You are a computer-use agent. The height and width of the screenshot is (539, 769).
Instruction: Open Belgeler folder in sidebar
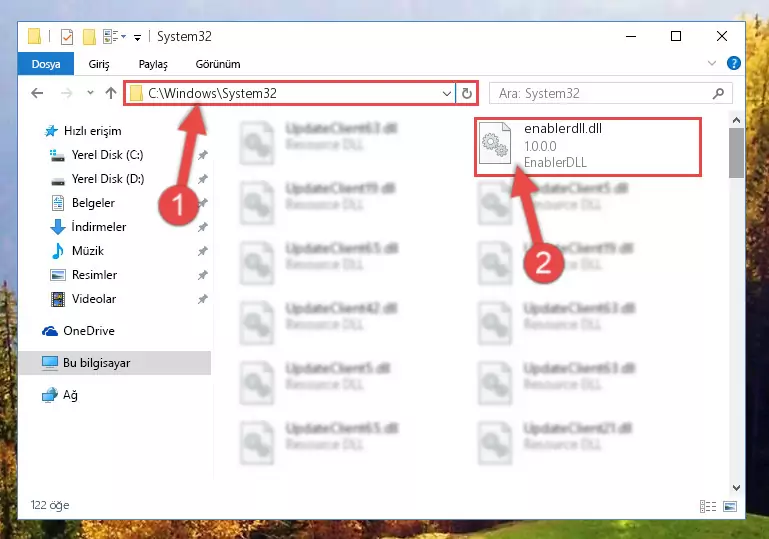coord(93,203)
